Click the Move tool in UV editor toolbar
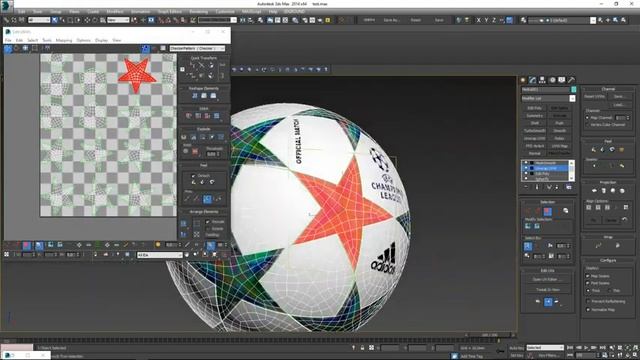640x360 pixels. click(8, 49)
